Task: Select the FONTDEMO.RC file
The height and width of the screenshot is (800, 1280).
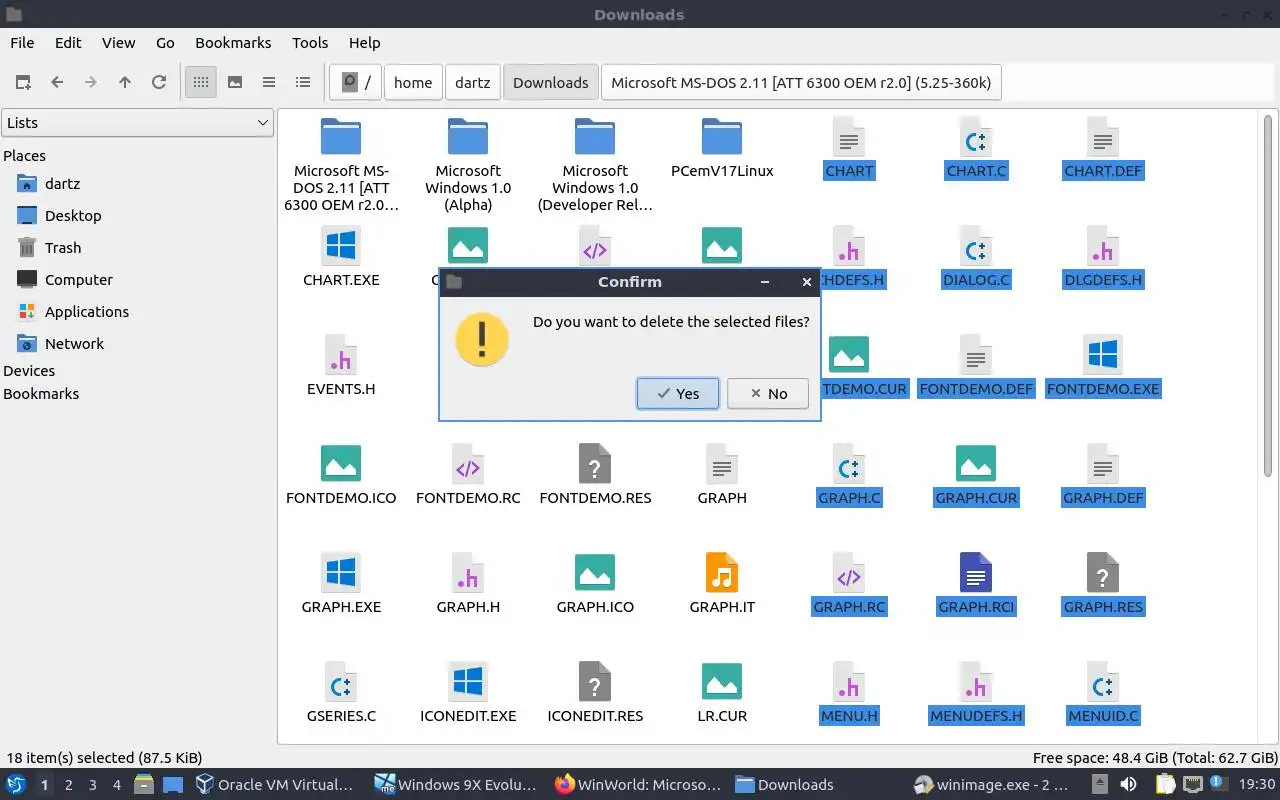Action: tap(468, 475)
